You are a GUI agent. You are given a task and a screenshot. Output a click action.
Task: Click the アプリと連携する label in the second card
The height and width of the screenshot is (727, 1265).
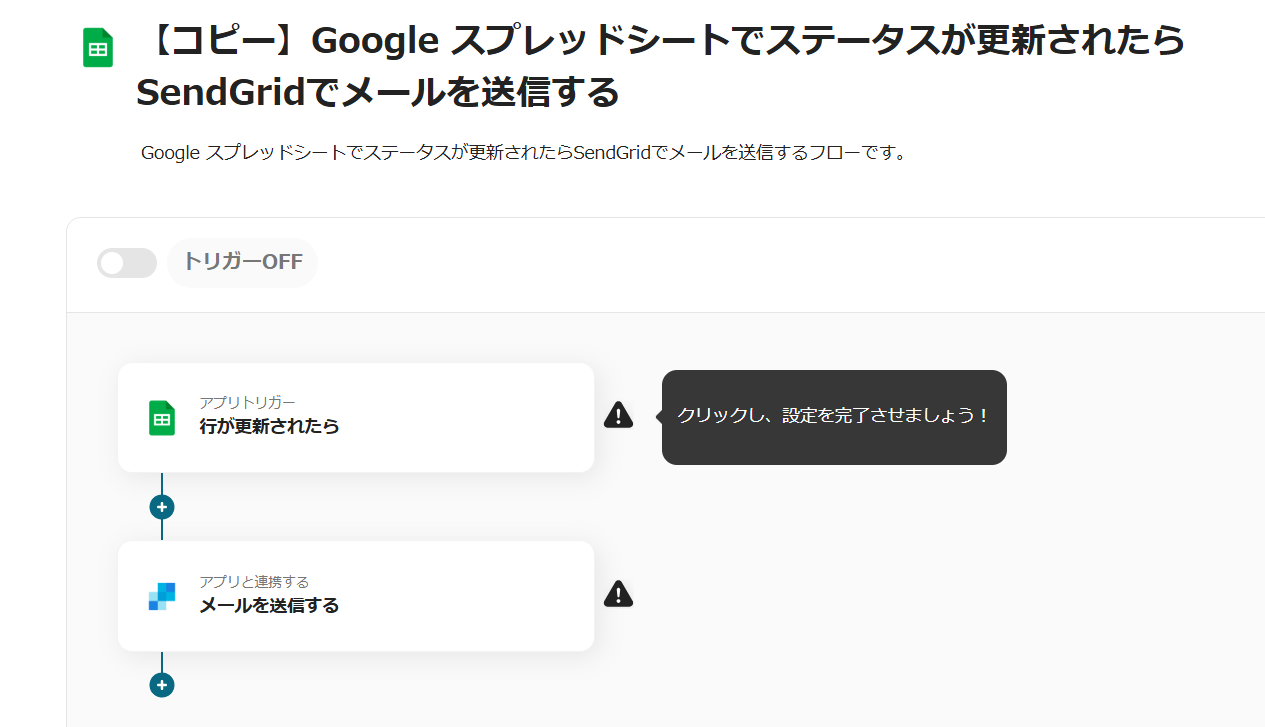click(254, 581)
